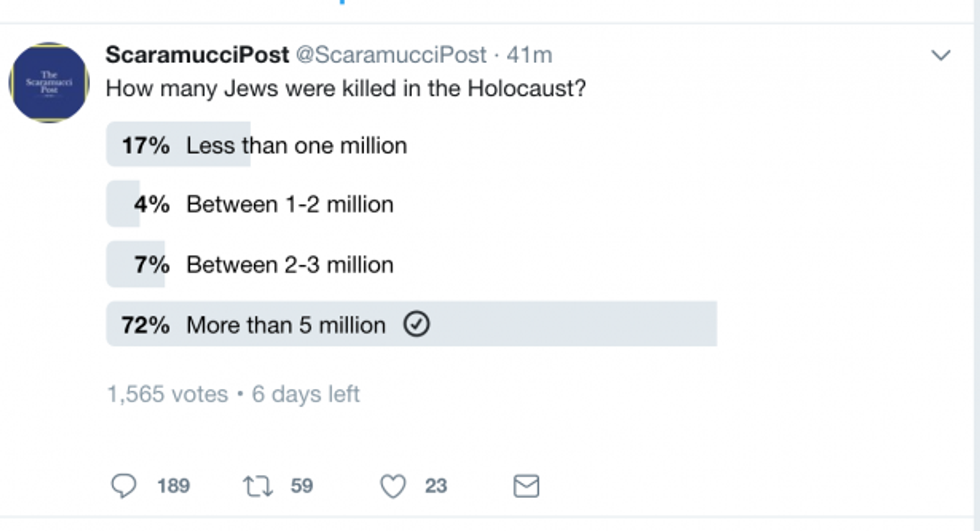Click the 189 replies count
The image size is (980, 531).
pyautogui.click(x=173, y=486)
